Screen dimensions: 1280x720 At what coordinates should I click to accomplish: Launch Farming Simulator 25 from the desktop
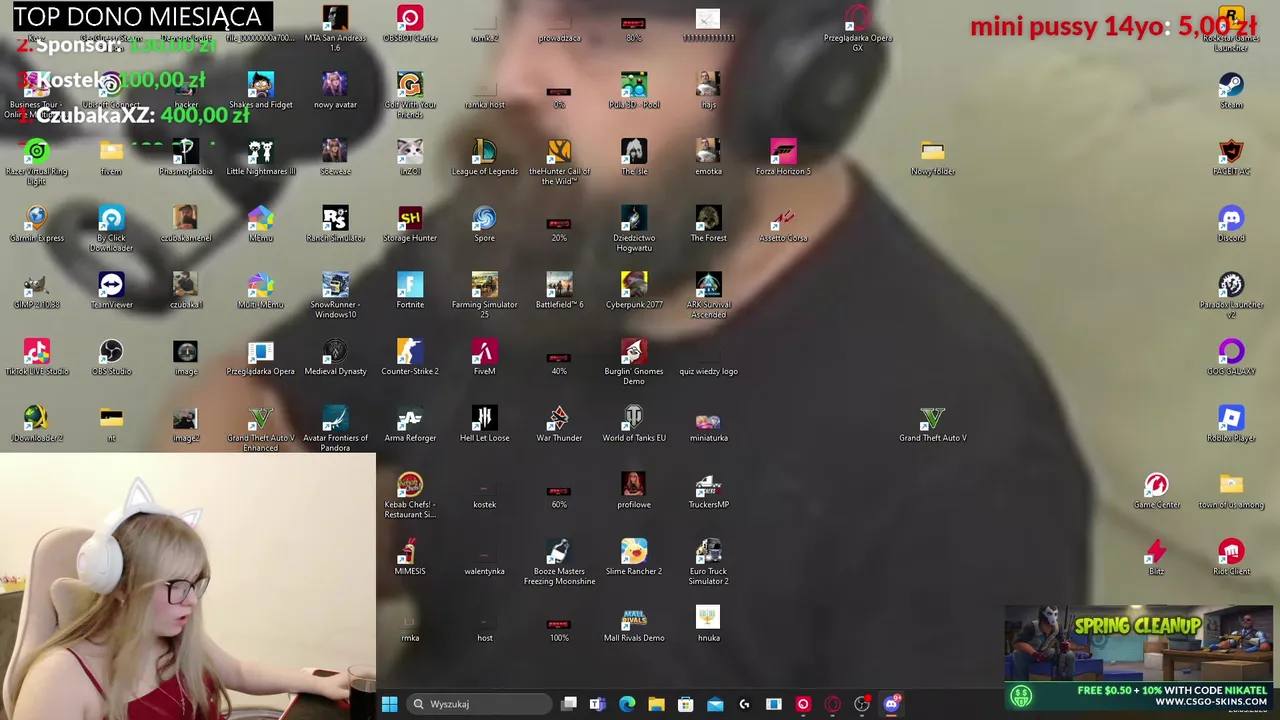click(x=484, y=285)
